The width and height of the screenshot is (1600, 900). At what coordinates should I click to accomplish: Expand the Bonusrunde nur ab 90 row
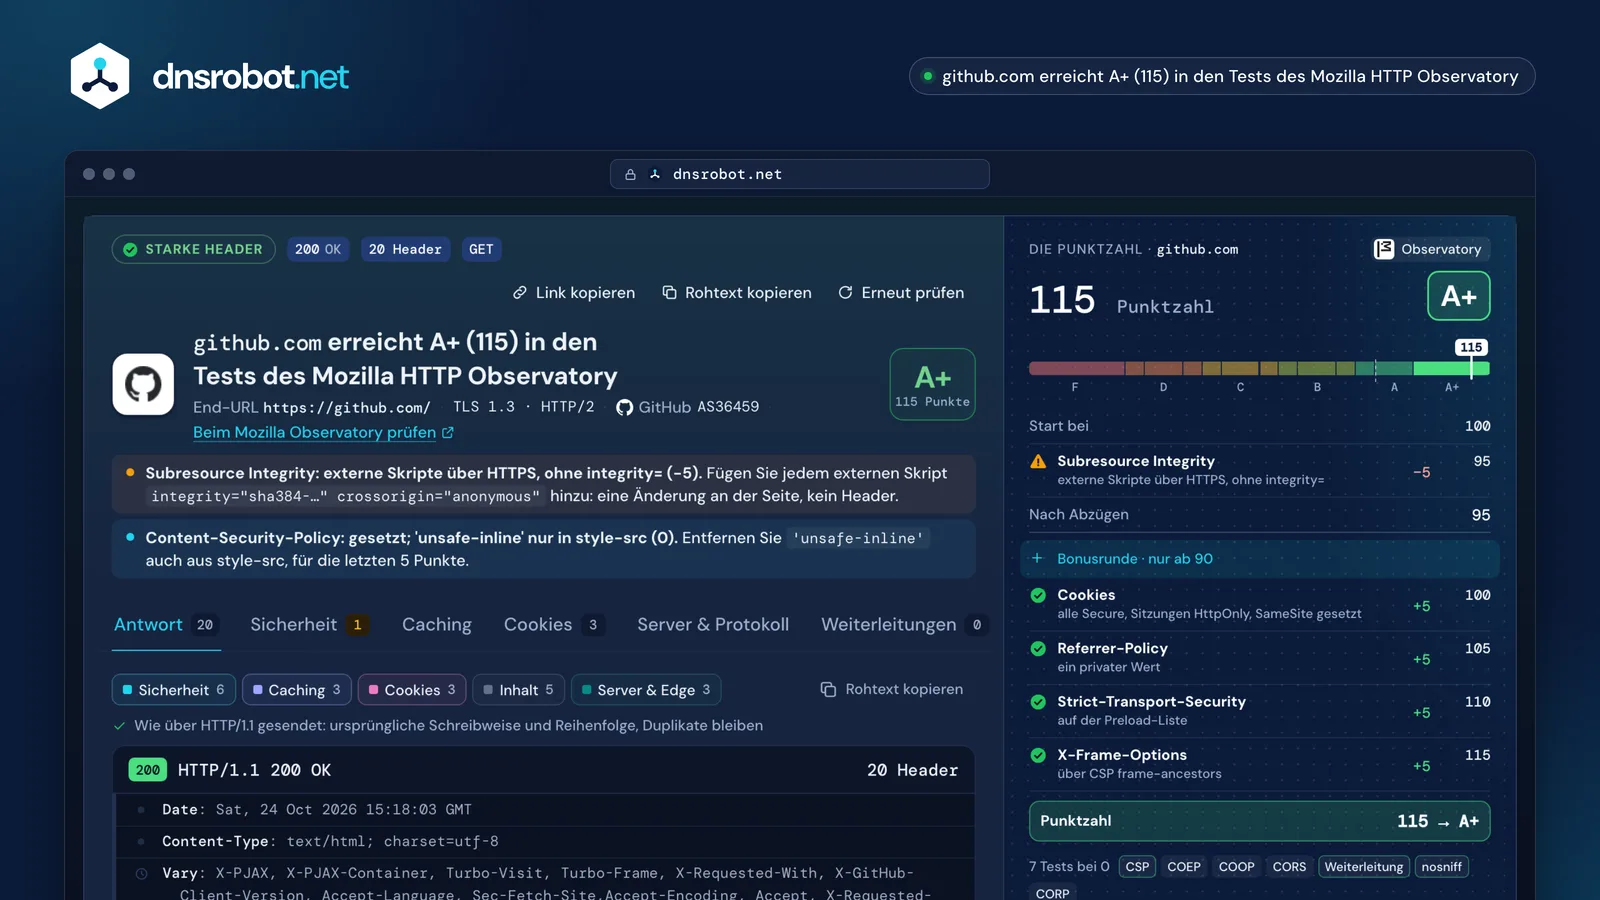pos(1260,559)
